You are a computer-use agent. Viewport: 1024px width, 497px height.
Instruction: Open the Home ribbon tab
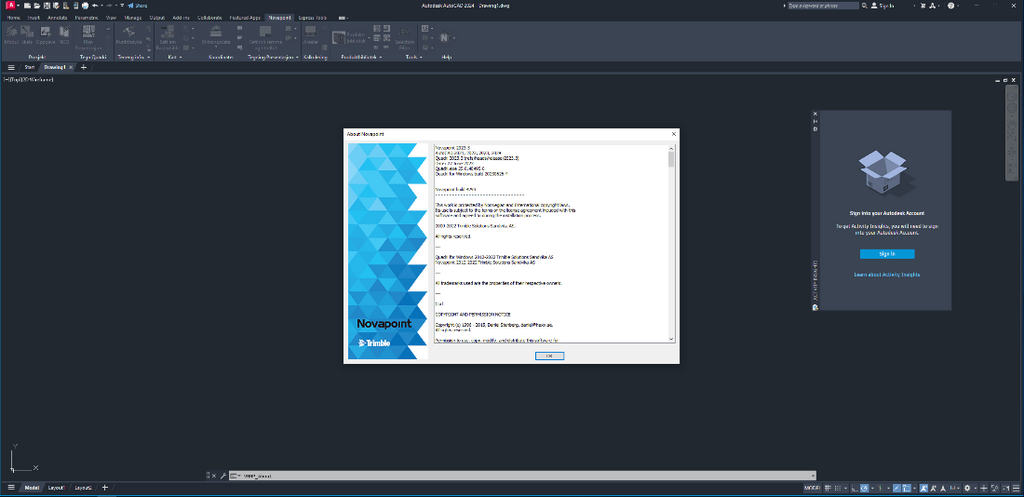pos(13,17)
